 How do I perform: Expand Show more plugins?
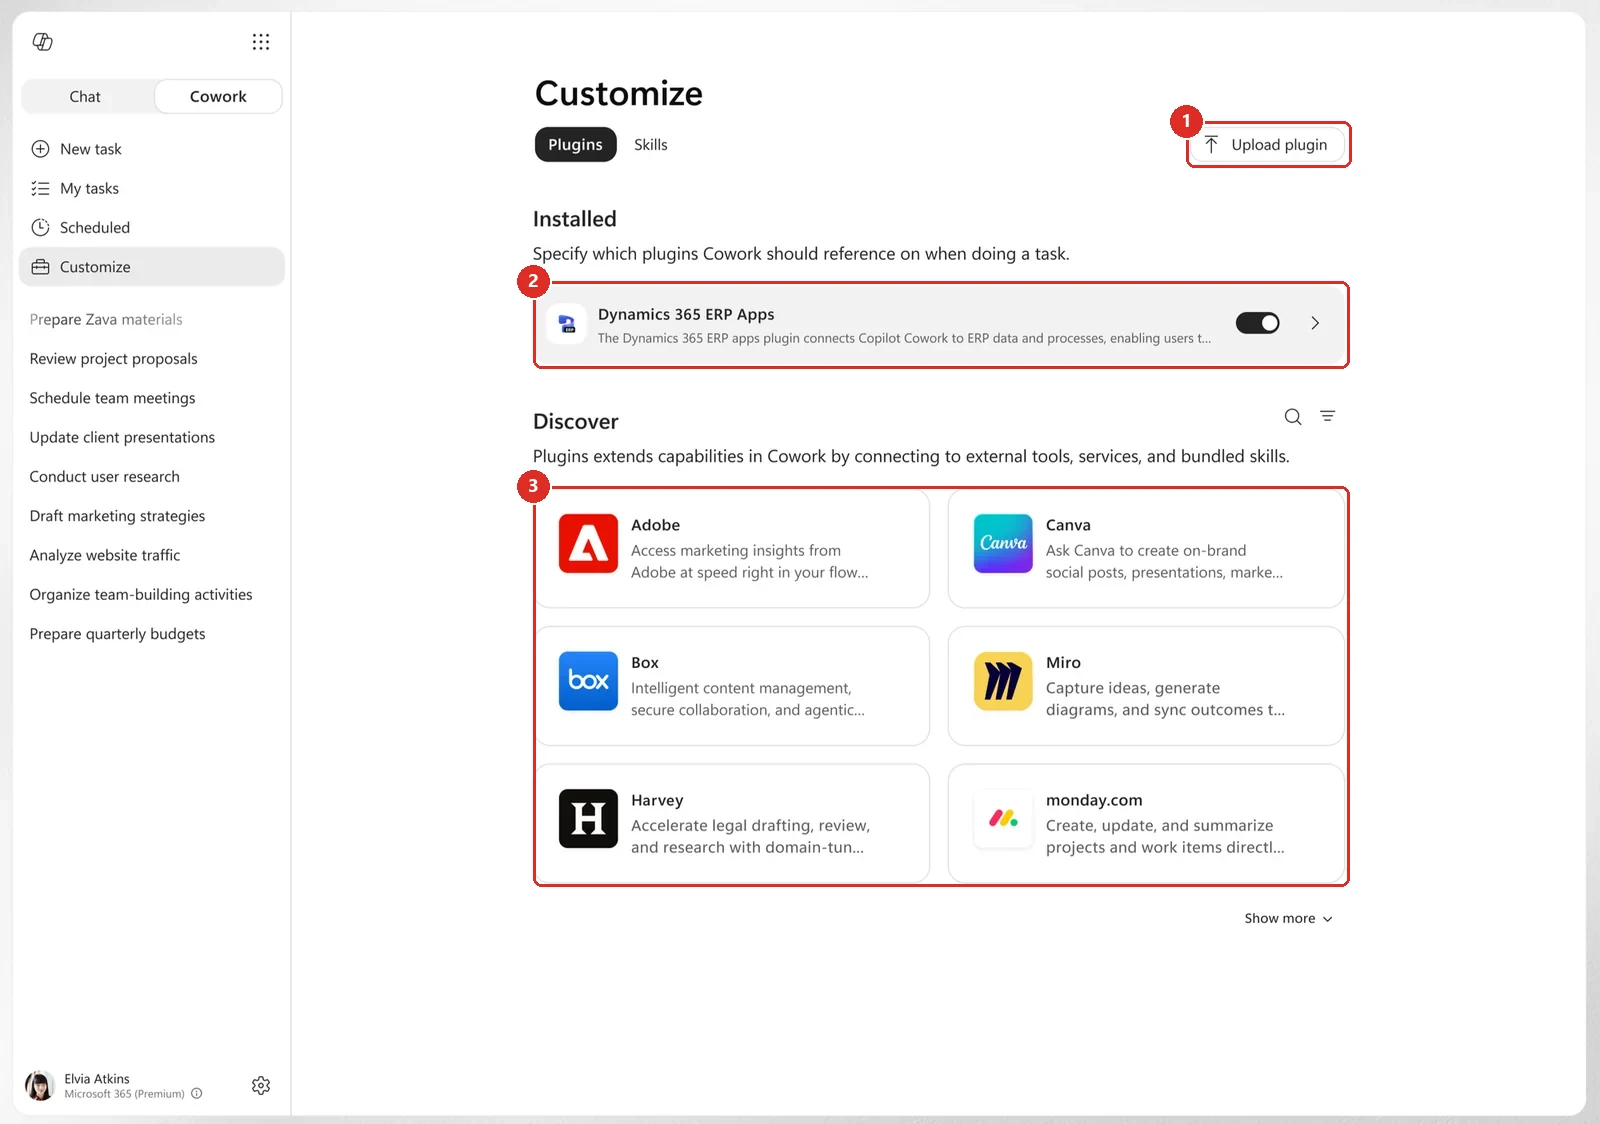[1288, 918]
